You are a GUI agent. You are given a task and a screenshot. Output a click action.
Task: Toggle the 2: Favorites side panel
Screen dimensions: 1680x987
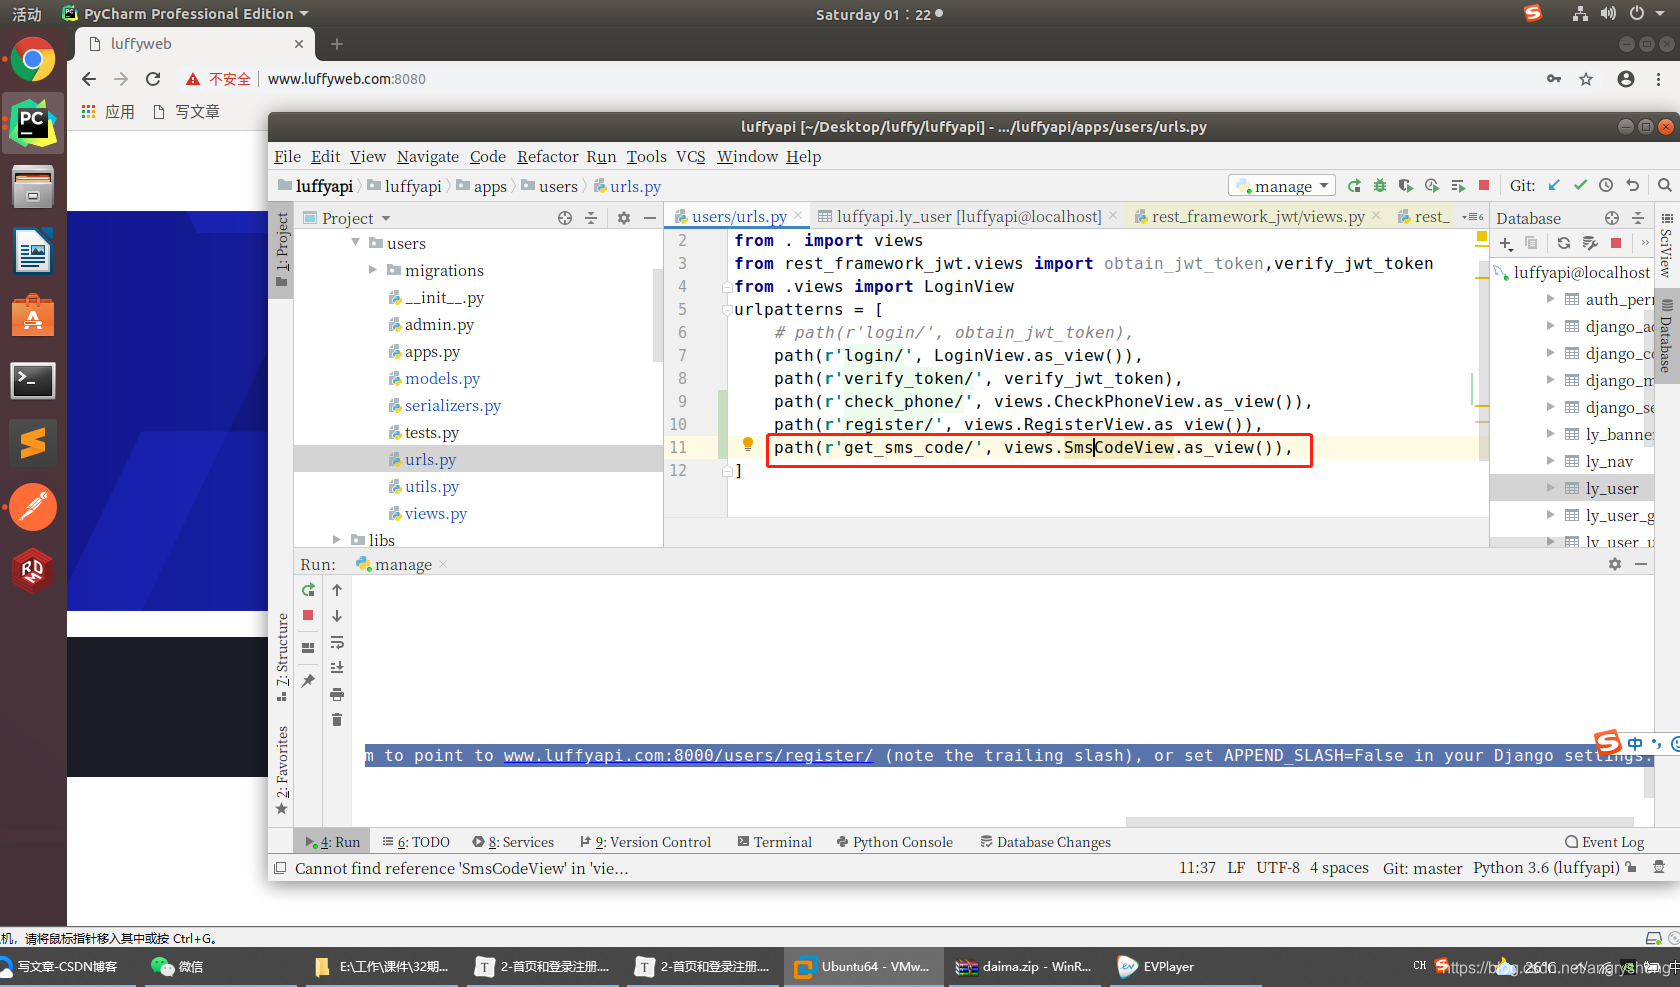(282, 770)
